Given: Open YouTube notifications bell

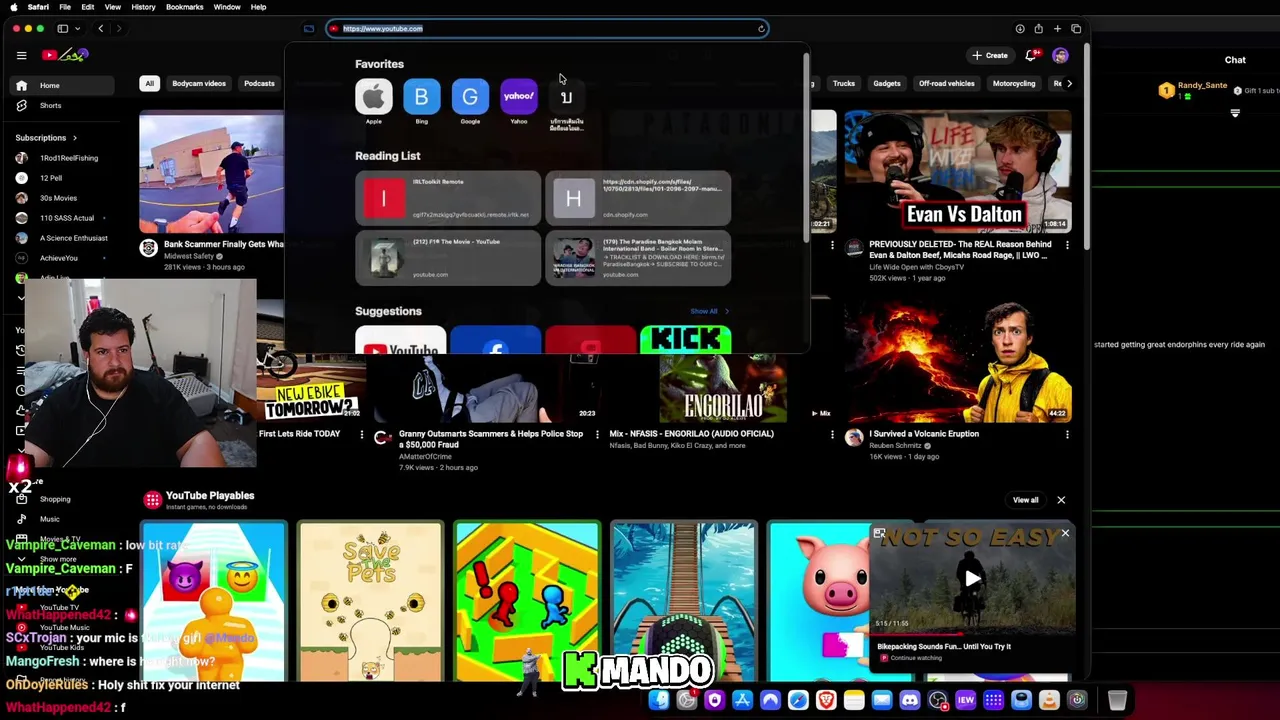Looking at the screenshot, I should pyautogui.click(x=1031, y=56).
